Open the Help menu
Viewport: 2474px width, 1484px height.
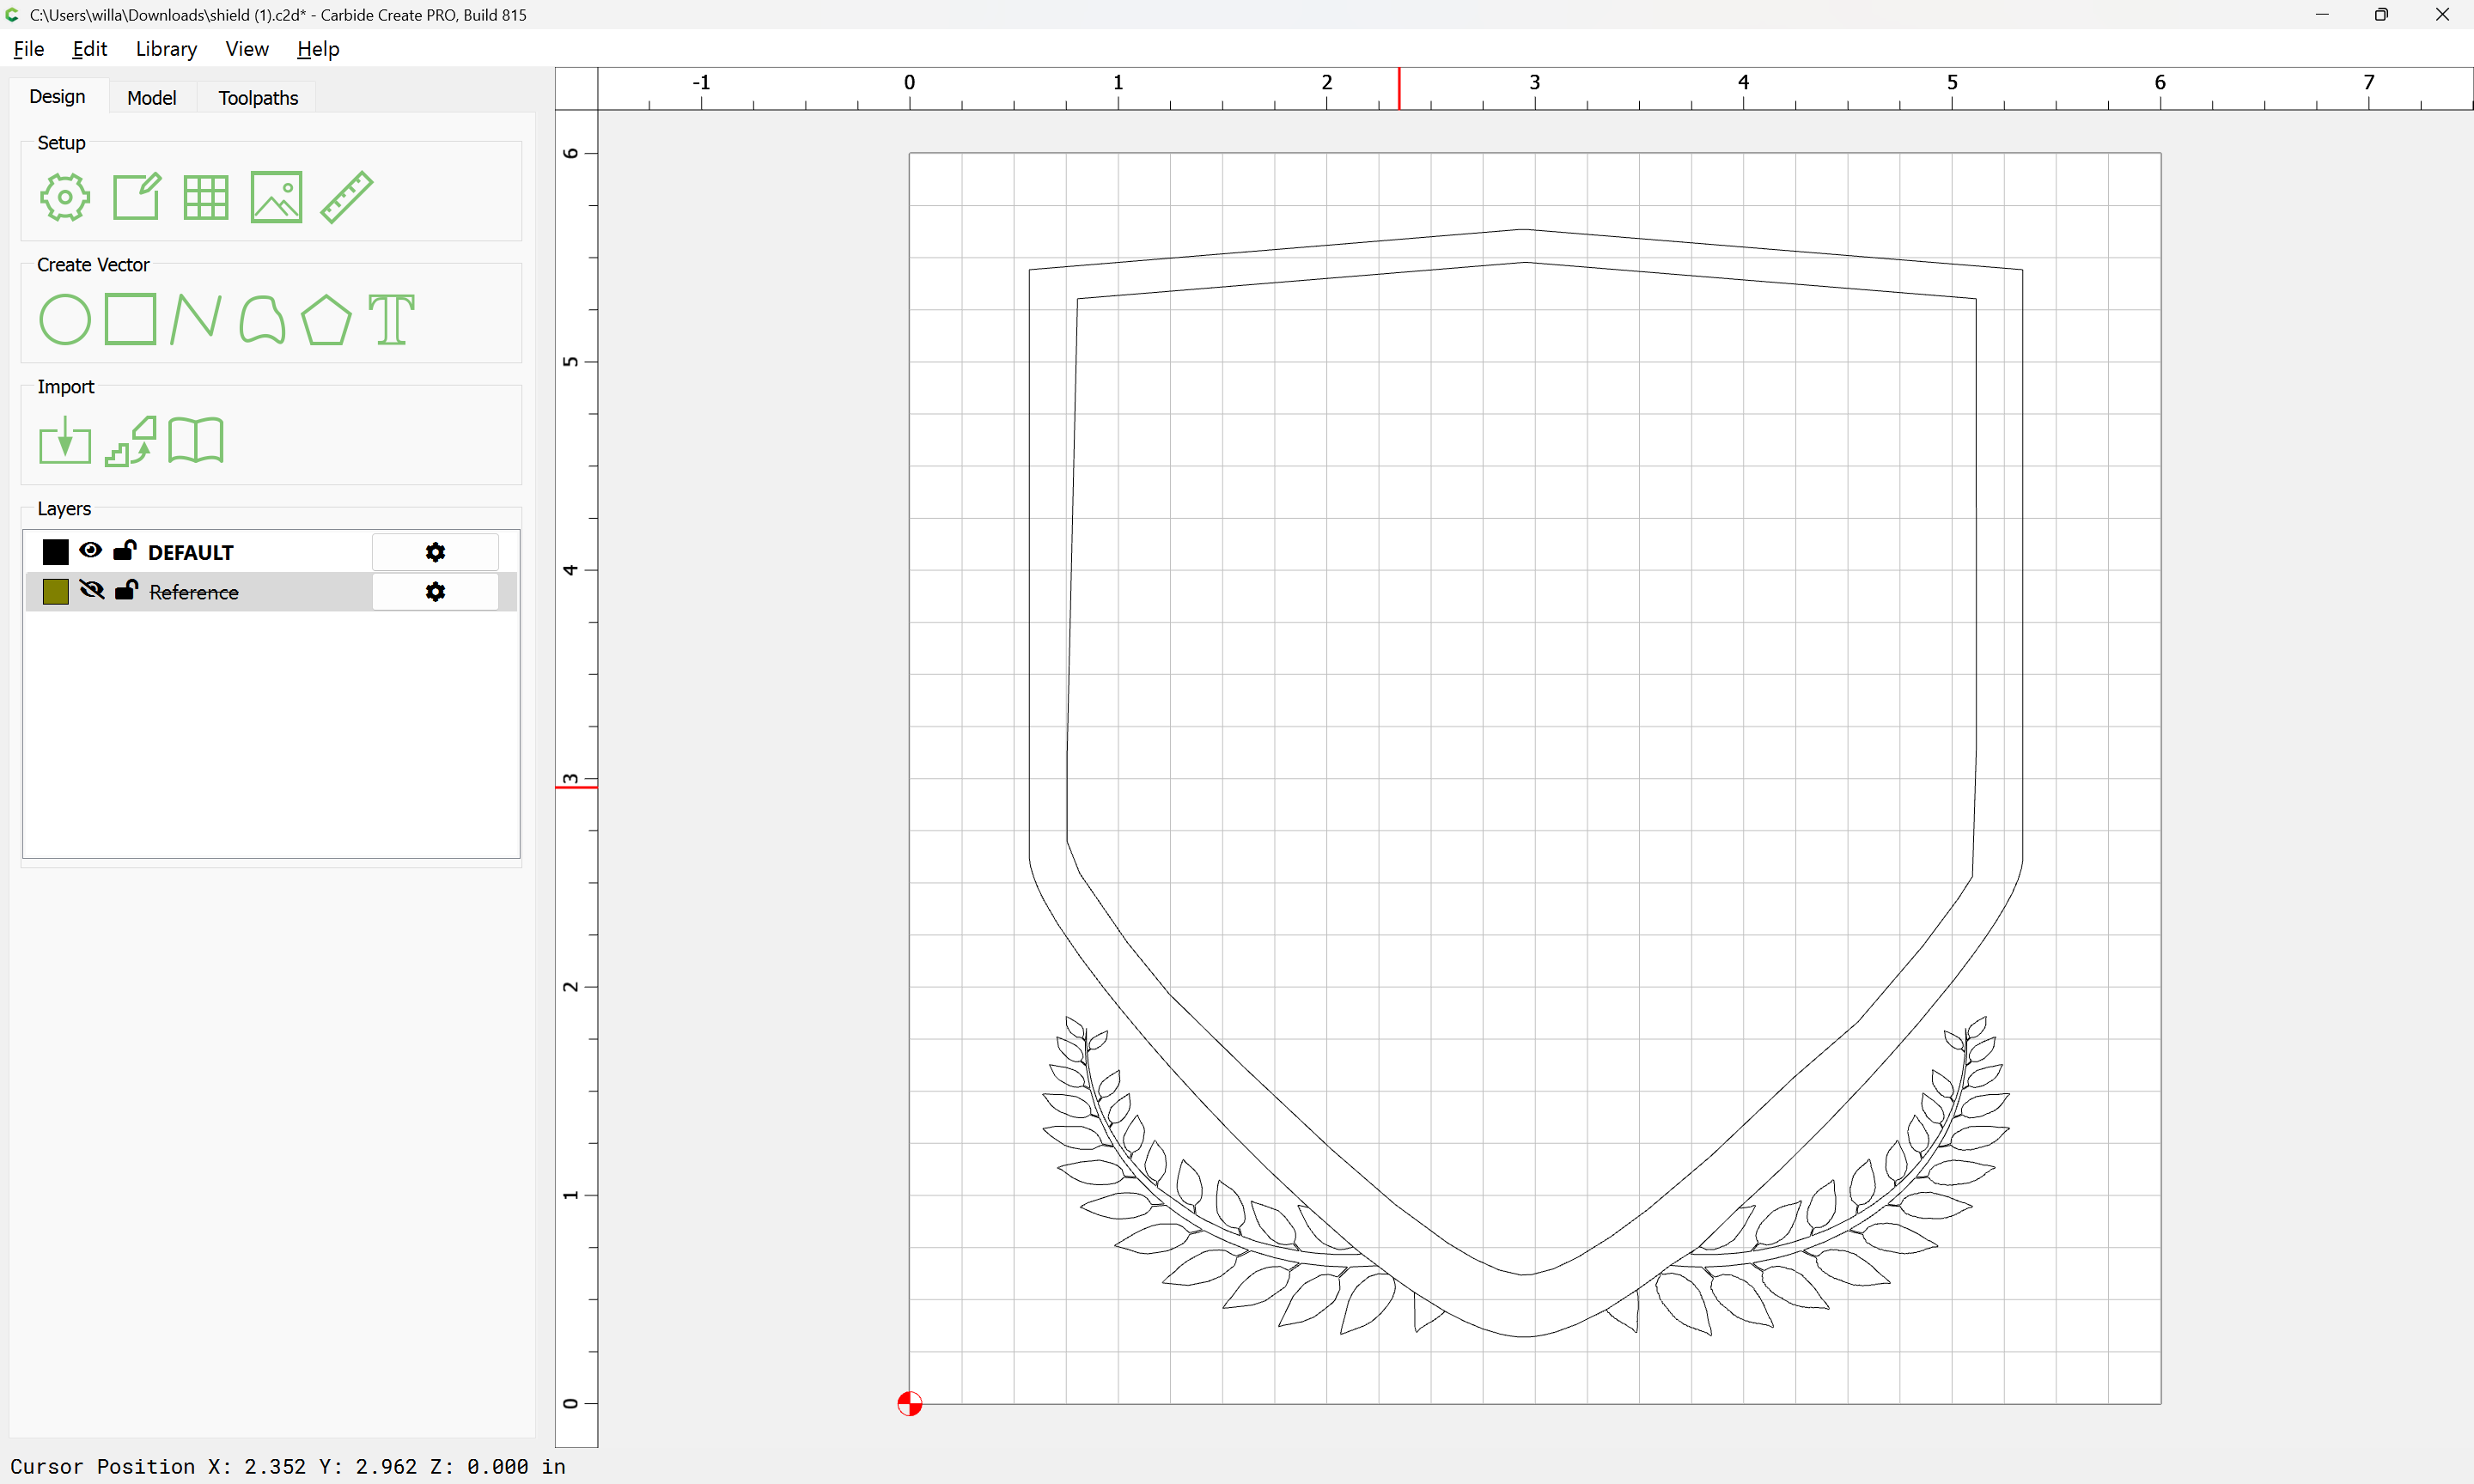click(318, 49)
